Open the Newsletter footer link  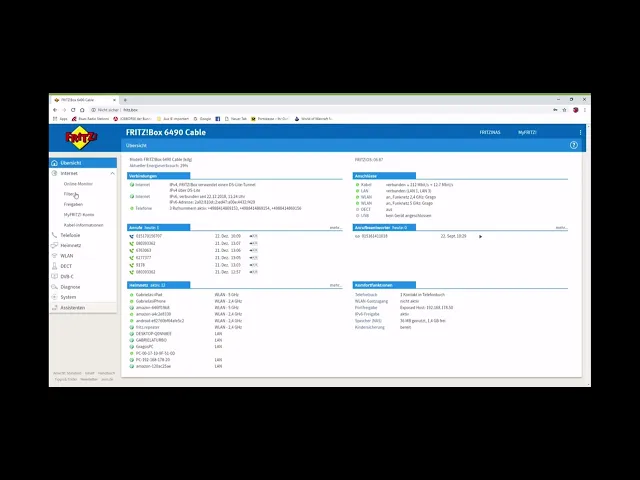pyautogui.click(x=89, y=380)
